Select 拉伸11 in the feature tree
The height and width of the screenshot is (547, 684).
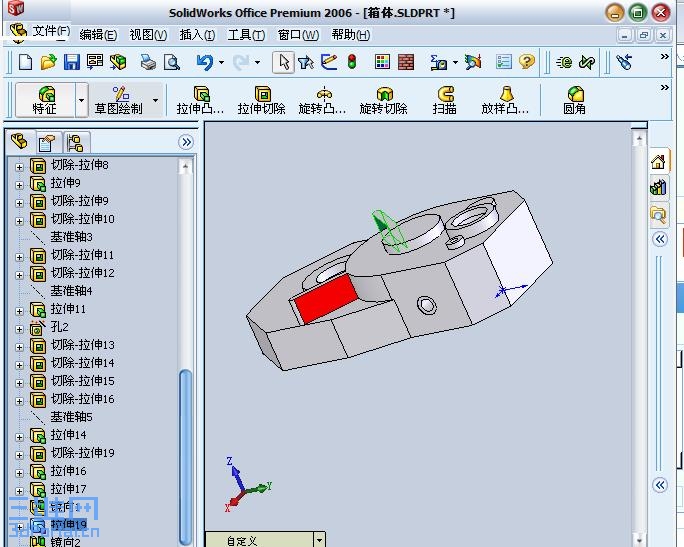point(68,309)
